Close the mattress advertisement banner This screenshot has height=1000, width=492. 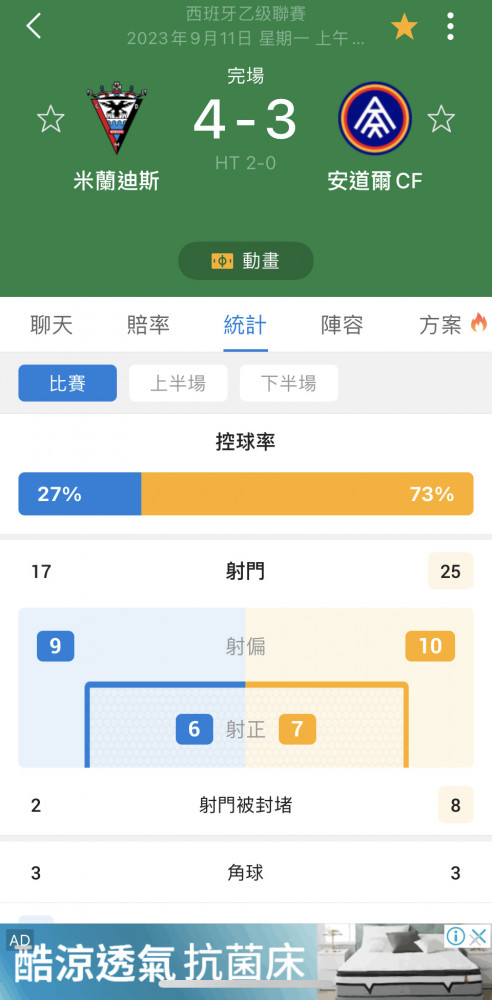(x=478, y=937)
